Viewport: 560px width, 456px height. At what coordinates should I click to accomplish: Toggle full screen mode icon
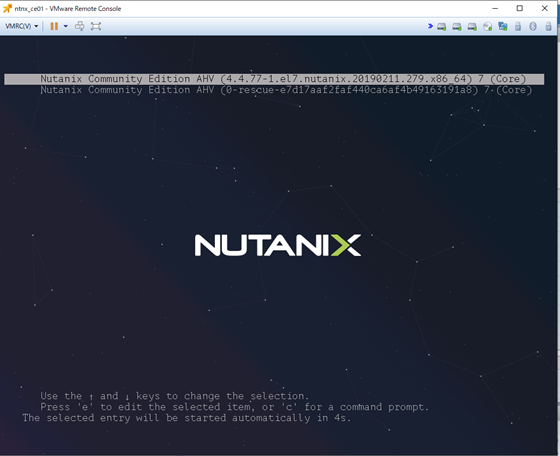click(96, 26)
